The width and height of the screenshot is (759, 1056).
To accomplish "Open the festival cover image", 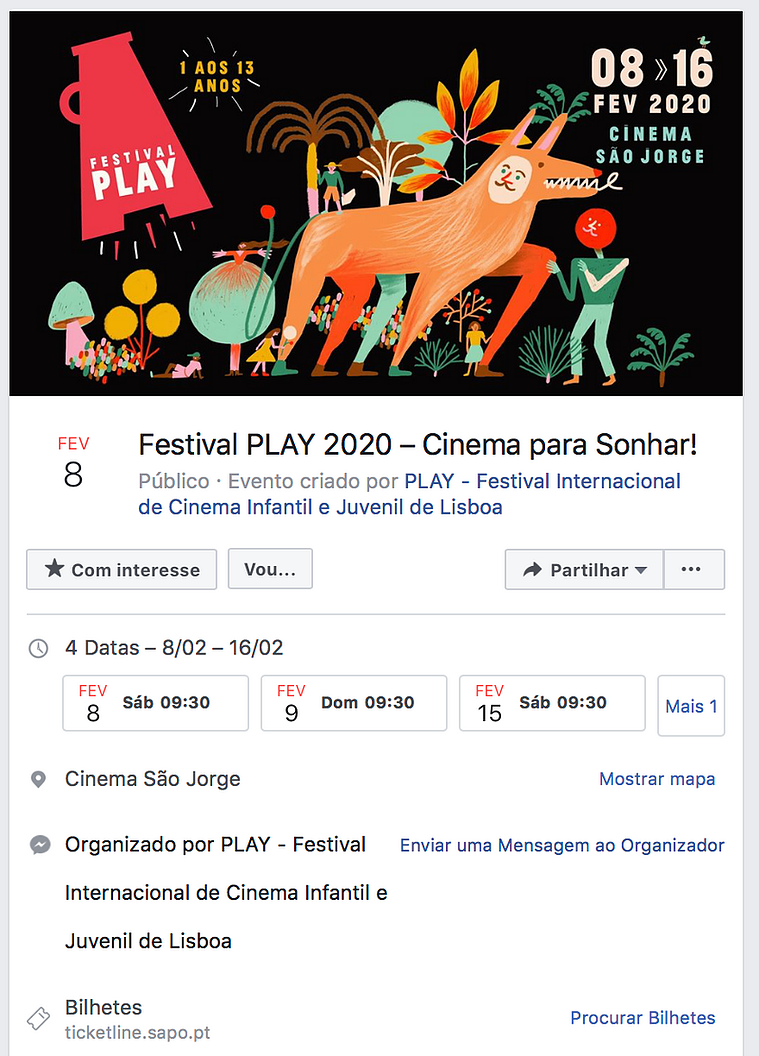I will [376, 203].
